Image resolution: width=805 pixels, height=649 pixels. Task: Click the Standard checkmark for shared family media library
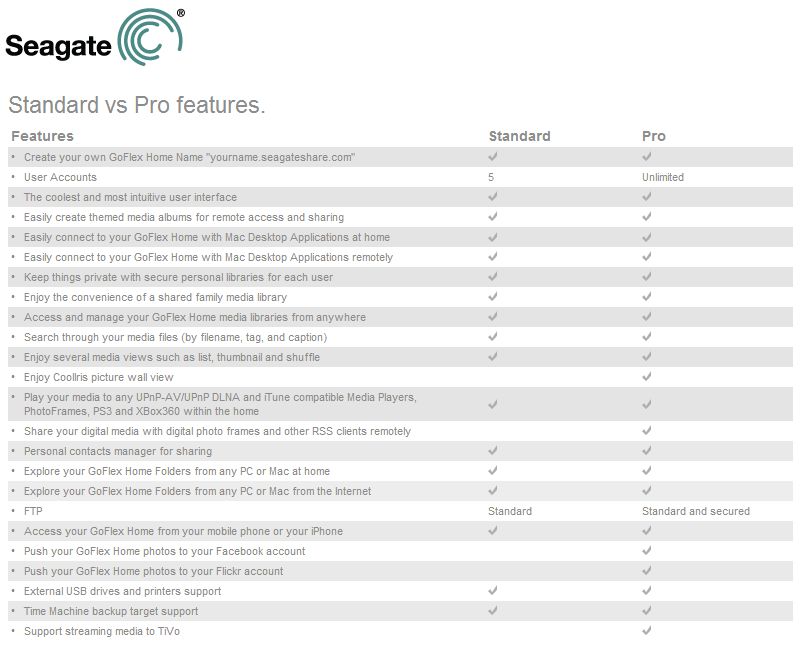(x=493, y=297)
